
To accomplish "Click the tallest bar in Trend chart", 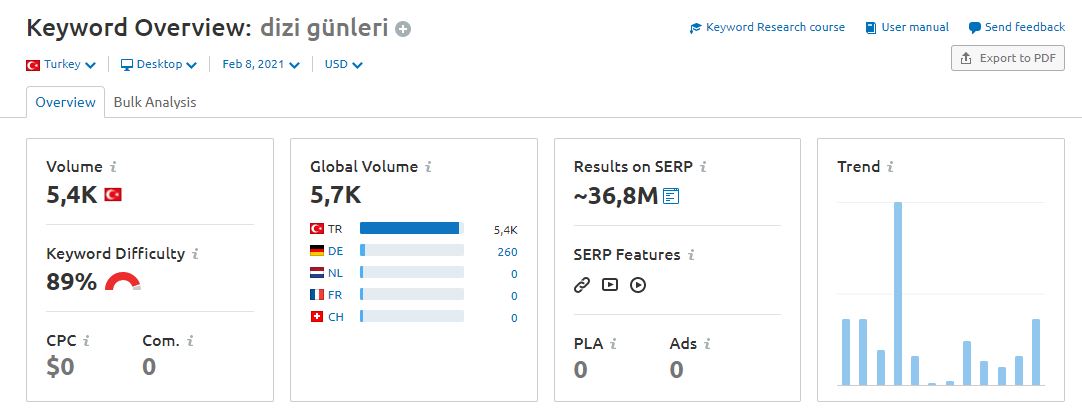I will [x=898, y=293].
